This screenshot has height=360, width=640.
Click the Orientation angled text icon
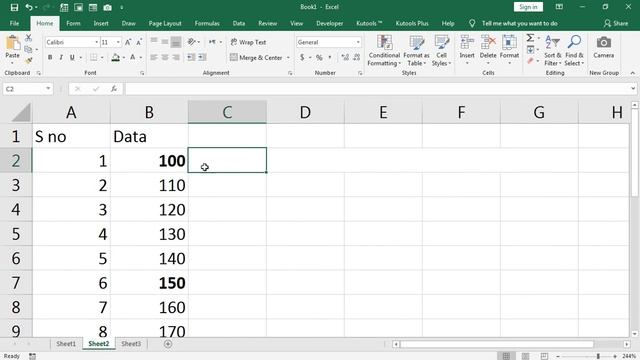click(191, 42)
